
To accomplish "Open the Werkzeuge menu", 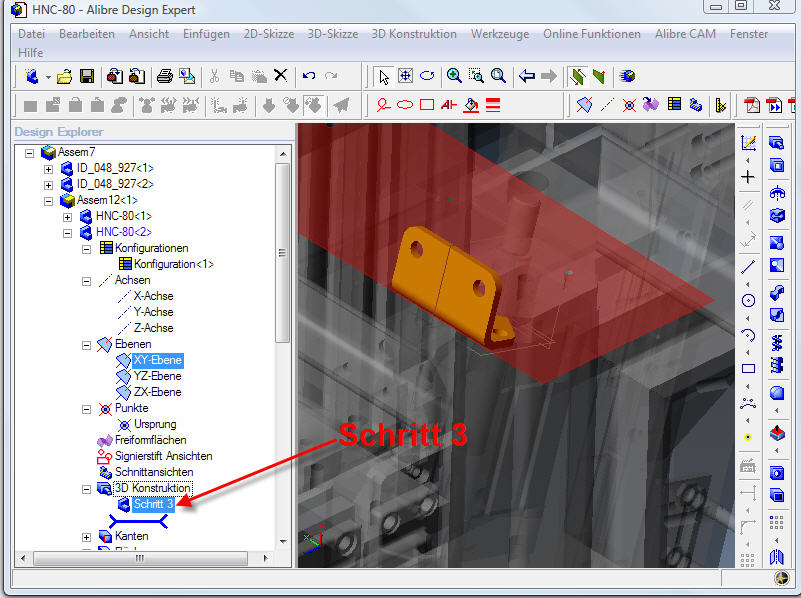I will [x=500, y=34].
